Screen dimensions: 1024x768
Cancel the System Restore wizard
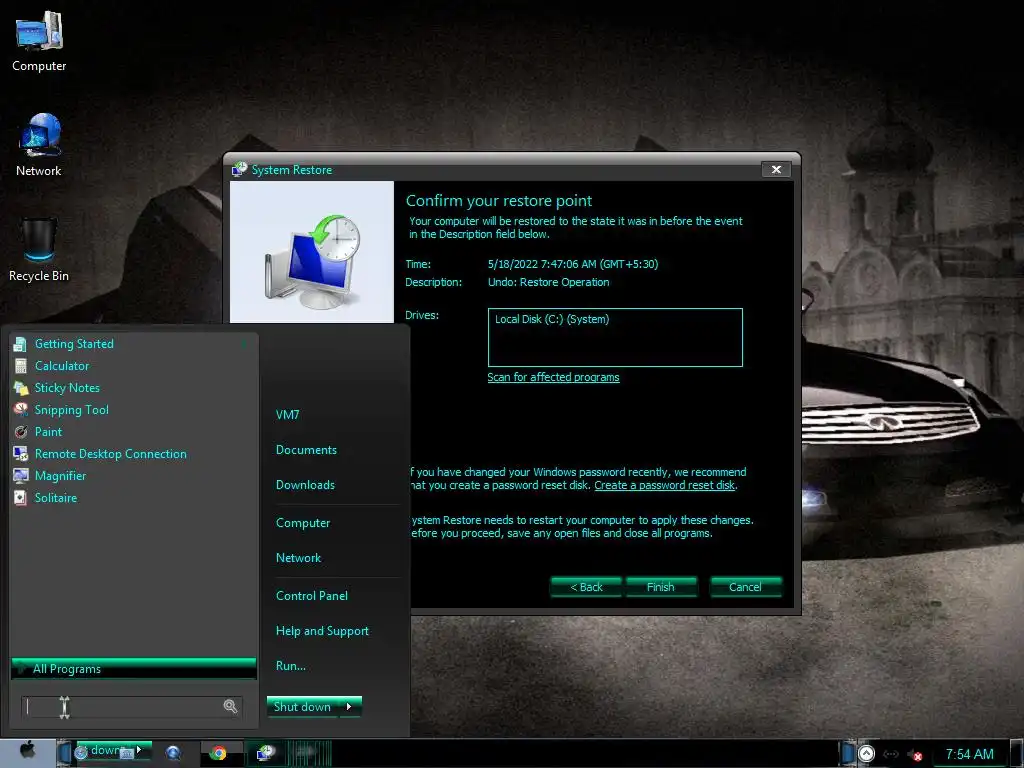(x=745, y=587)
